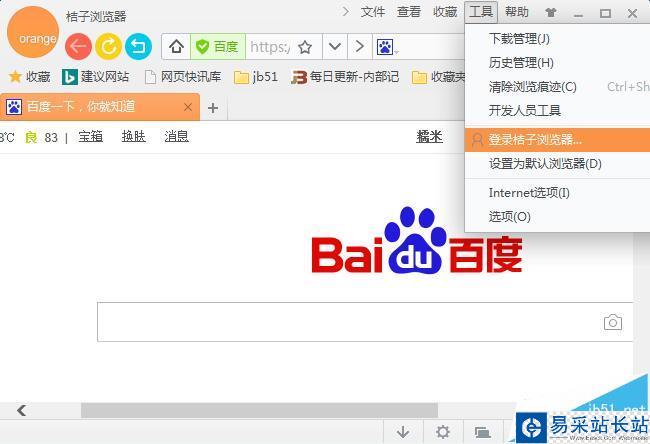Screen dimensions: 650x444
Task: Open the home page icon
Action: [x=176, y=46]
